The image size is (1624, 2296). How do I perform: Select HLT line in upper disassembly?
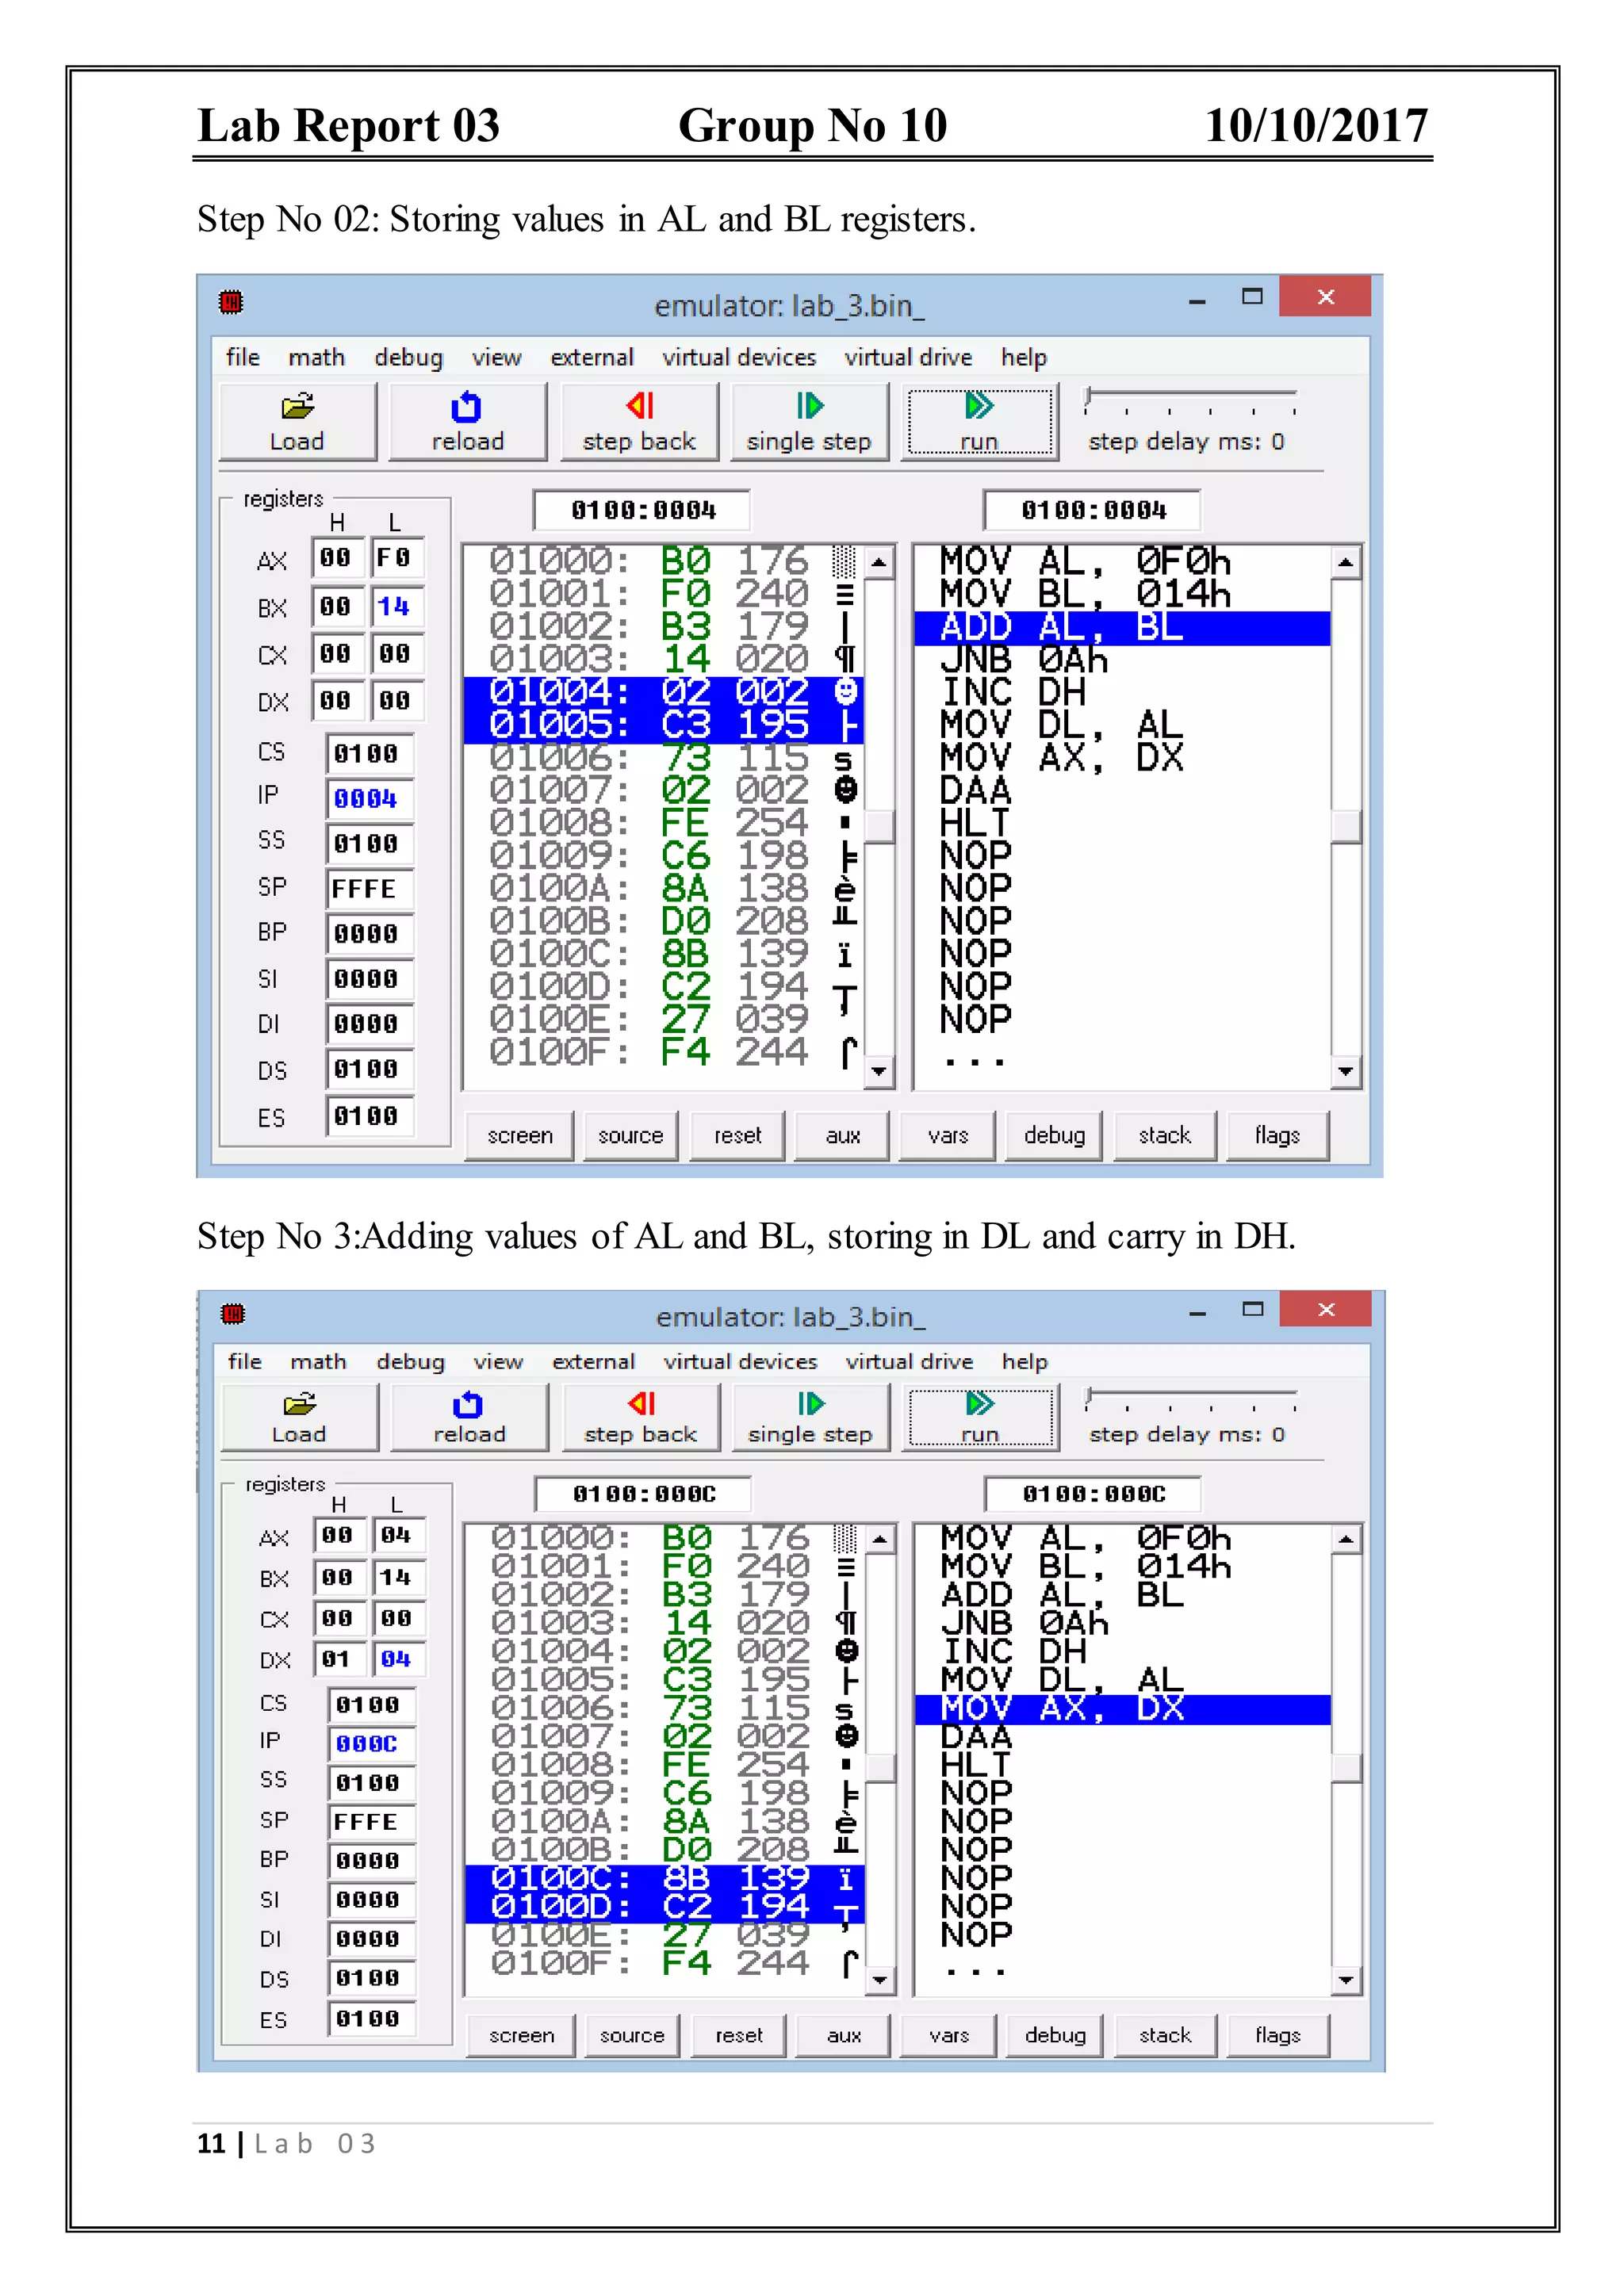click(x=1122, y=824)
